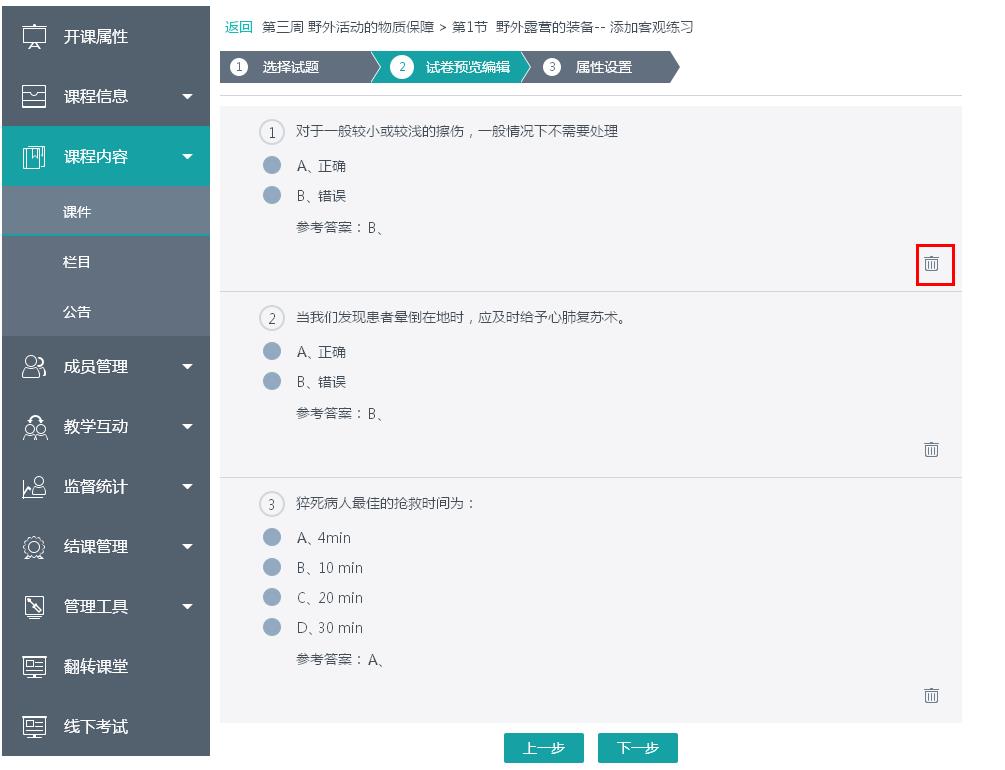Click the 开课属性 sidebar icon
Image resolution: width=1005 pixels, height=770 pixels.
coord(35,37)
